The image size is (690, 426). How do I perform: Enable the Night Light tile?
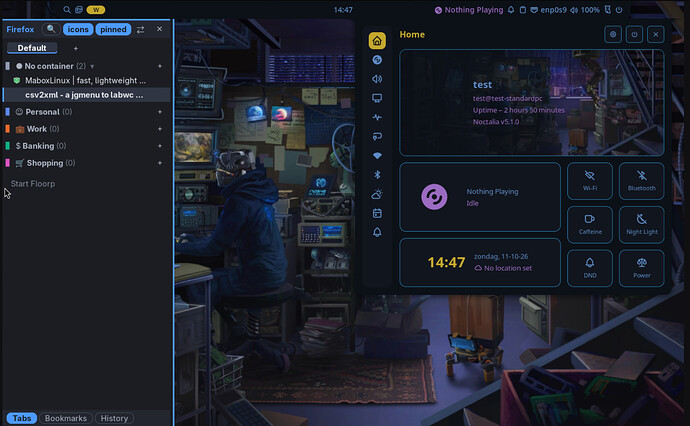[642, 224]
